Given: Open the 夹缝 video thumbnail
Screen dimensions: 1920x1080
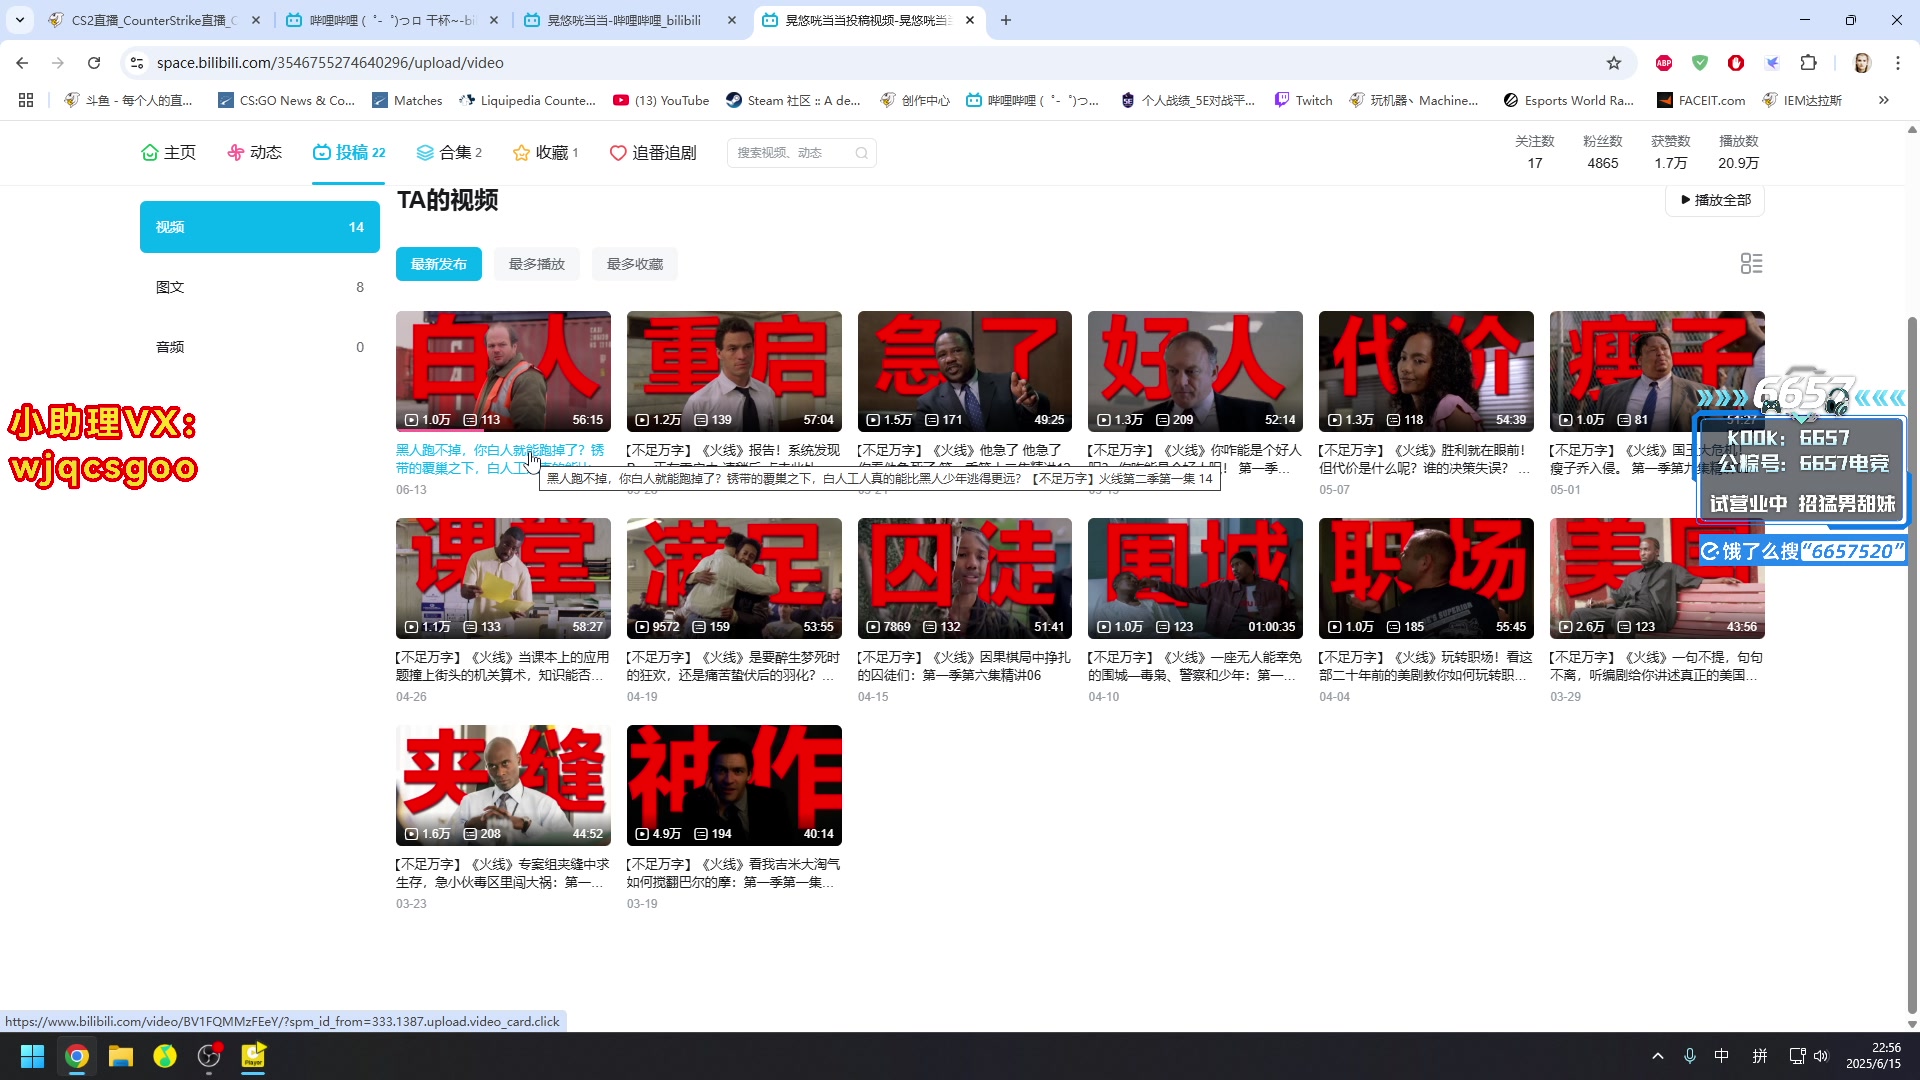Looking at the screenshot, I should pyautogui.click(x=503, y=785).
